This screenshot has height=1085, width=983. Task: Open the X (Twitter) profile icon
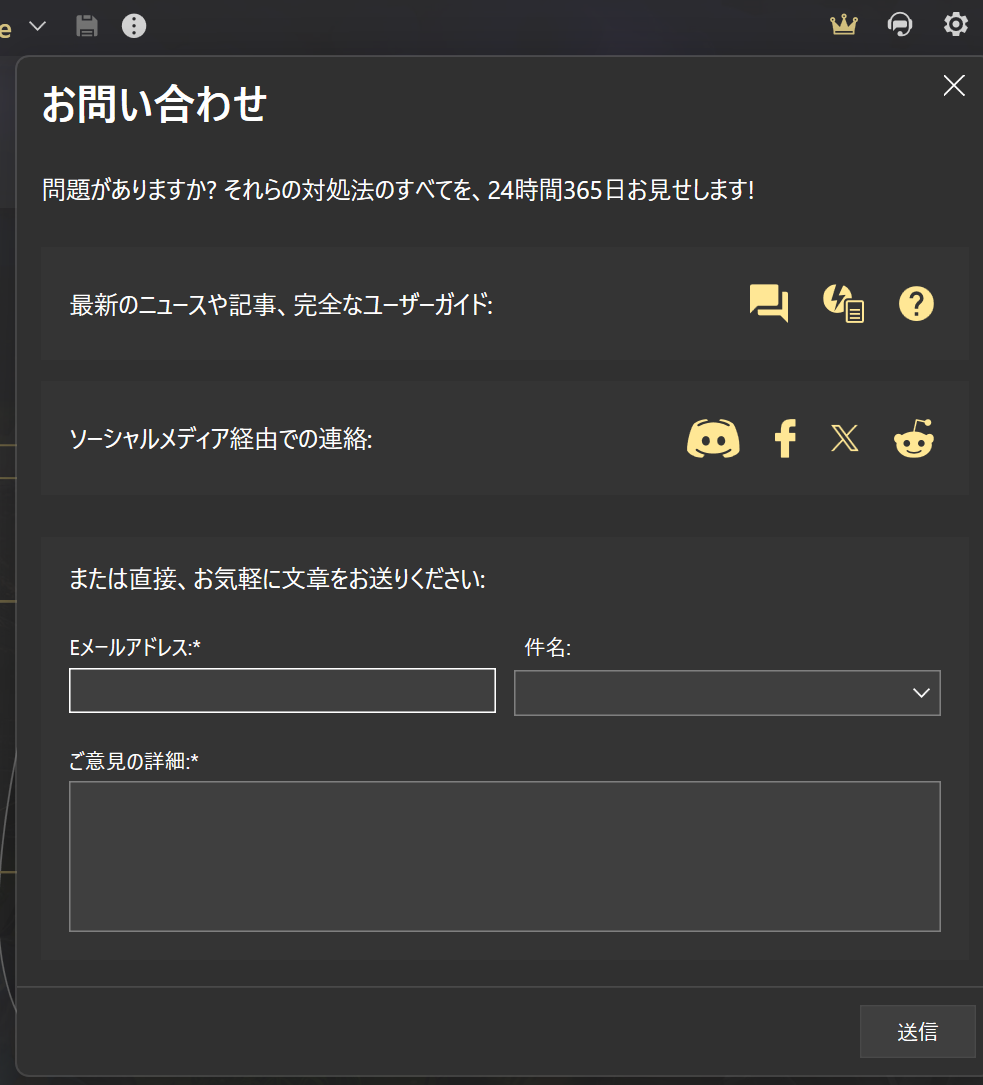coord(845,438)
